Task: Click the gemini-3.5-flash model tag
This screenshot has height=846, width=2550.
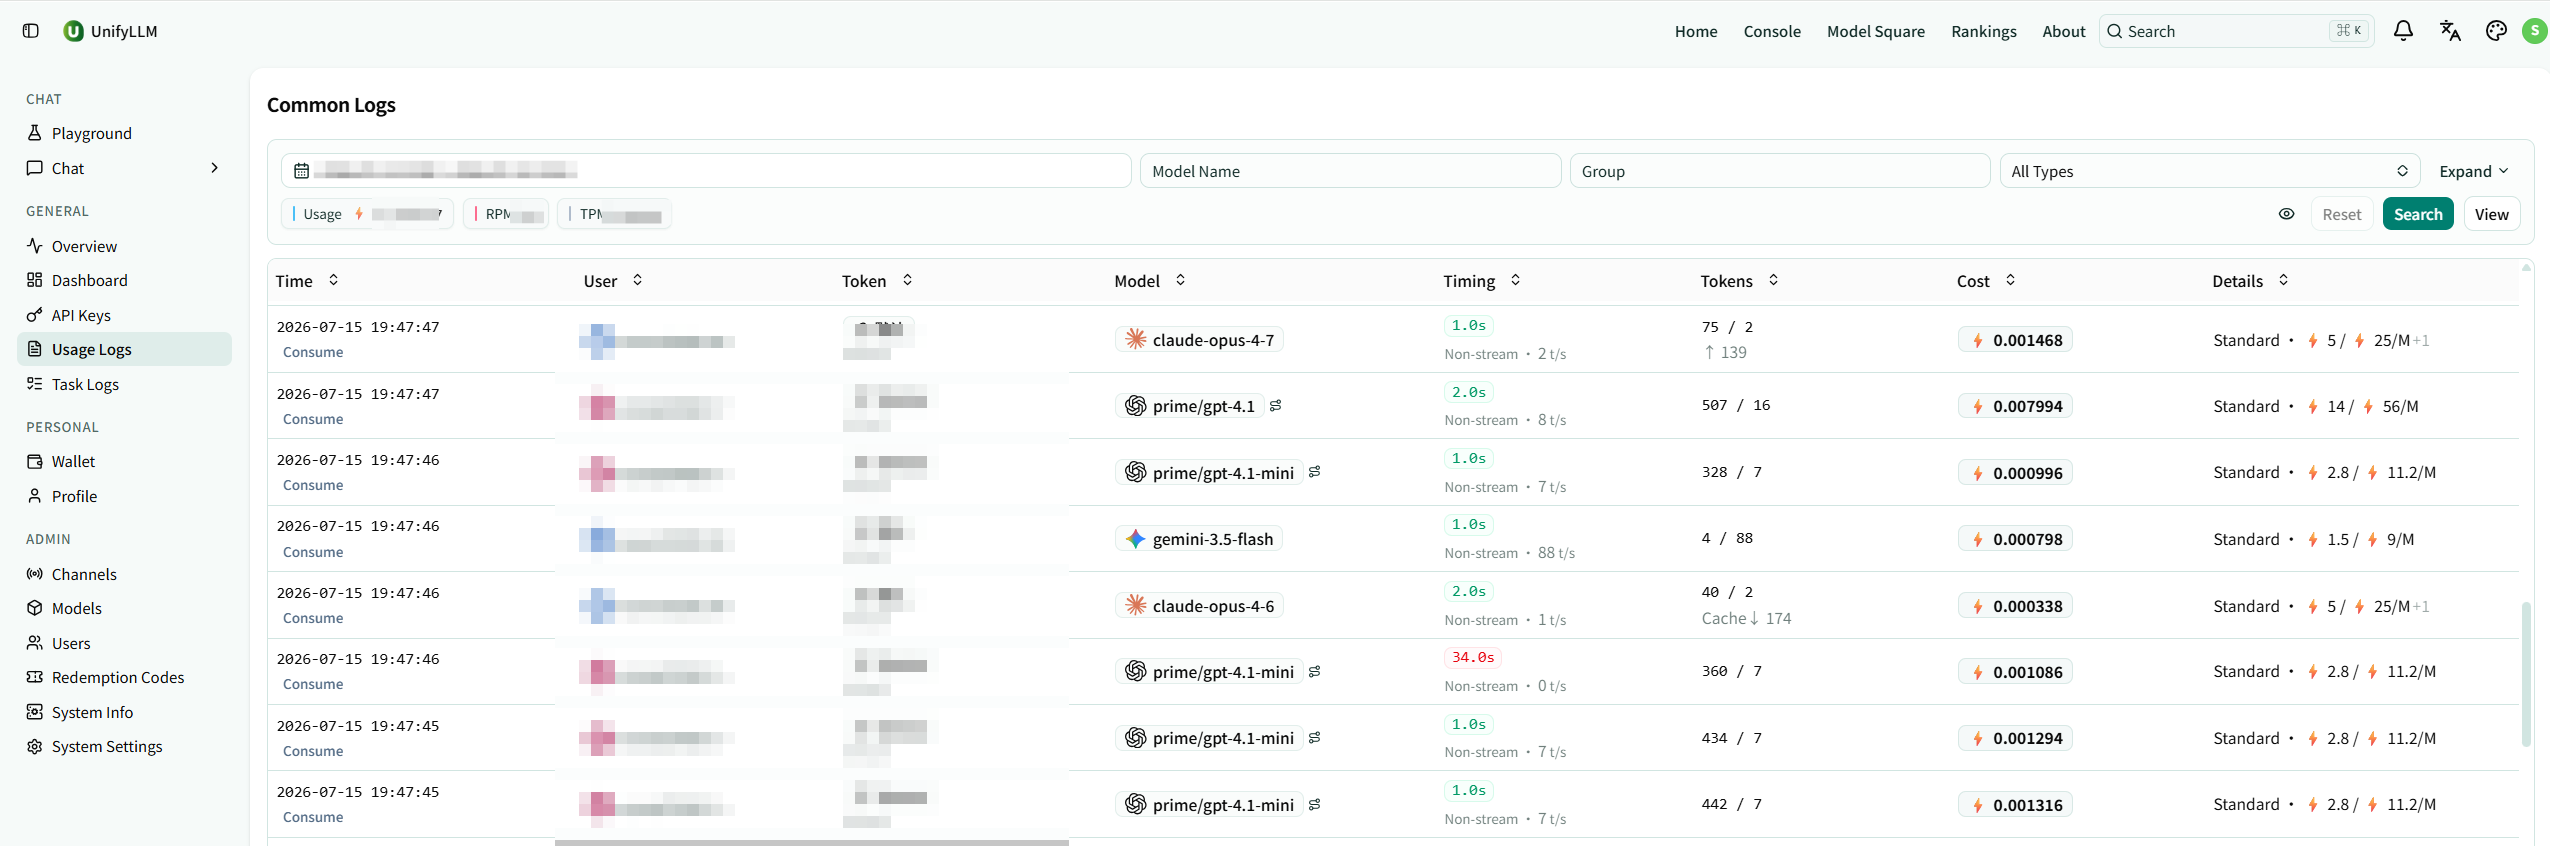Action: click(x=1199, y=539)
